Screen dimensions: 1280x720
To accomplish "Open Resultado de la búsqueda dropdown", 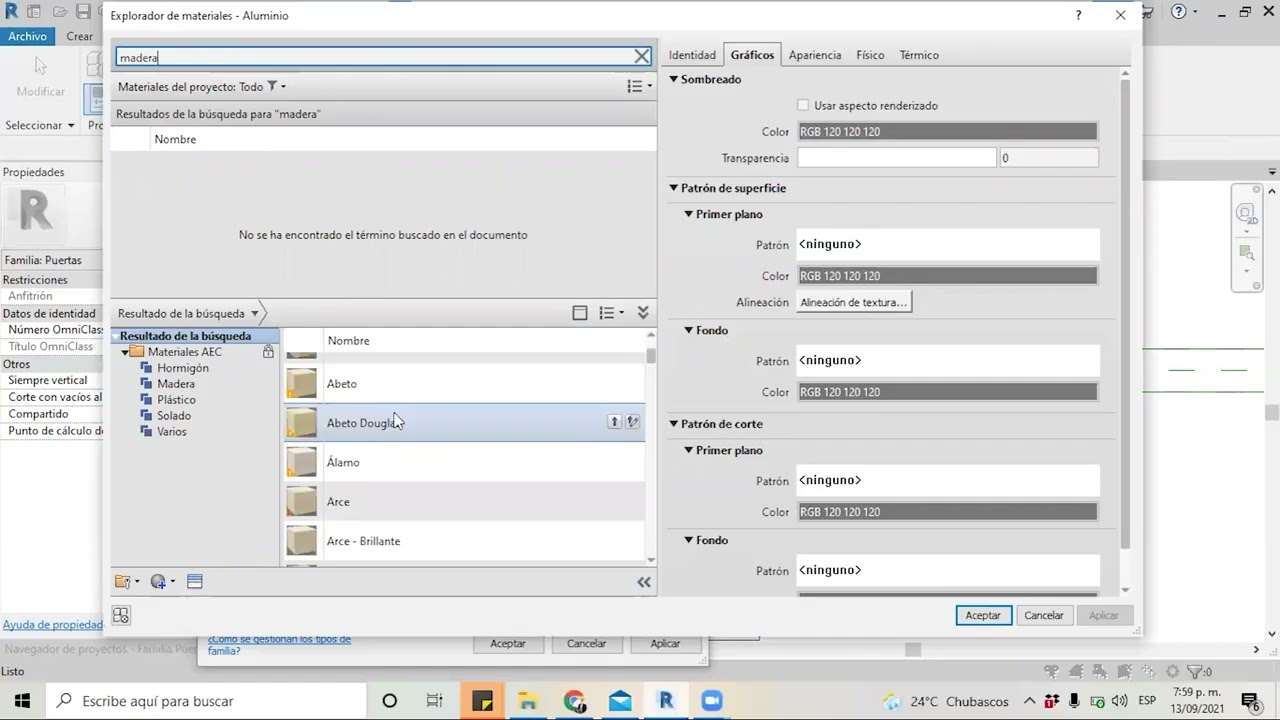I will pyautogui.click(x=255, y=313).
